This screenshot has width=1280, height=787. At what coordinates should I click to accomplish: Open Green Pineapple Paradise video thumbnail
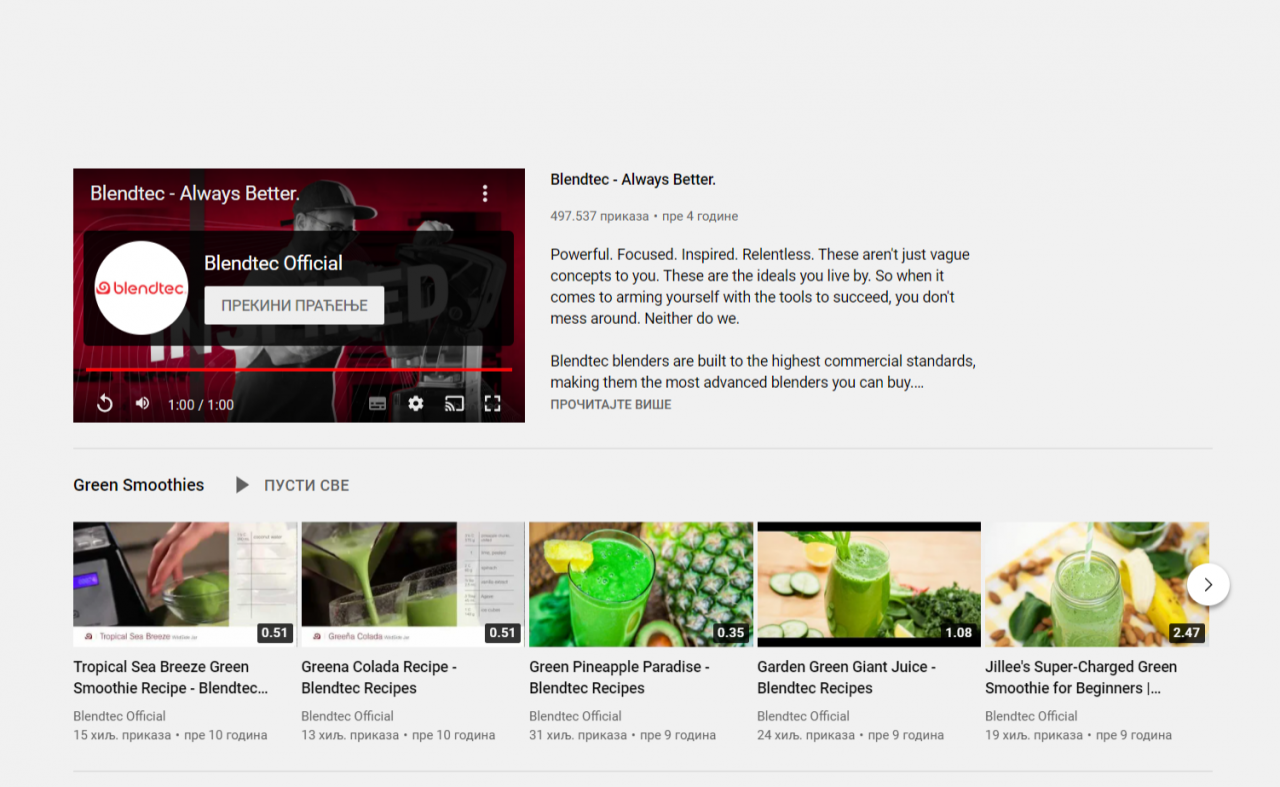coord(641,584)
